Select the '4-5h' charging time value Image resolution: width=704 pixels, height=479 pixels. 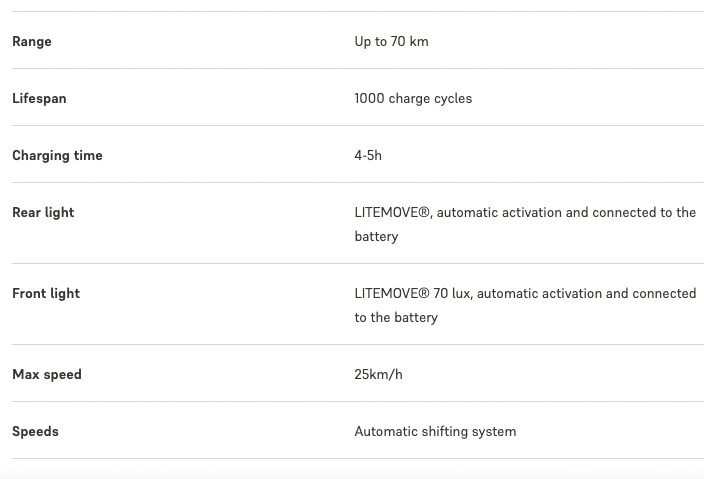pyautogui.click(x=368, y=155)
